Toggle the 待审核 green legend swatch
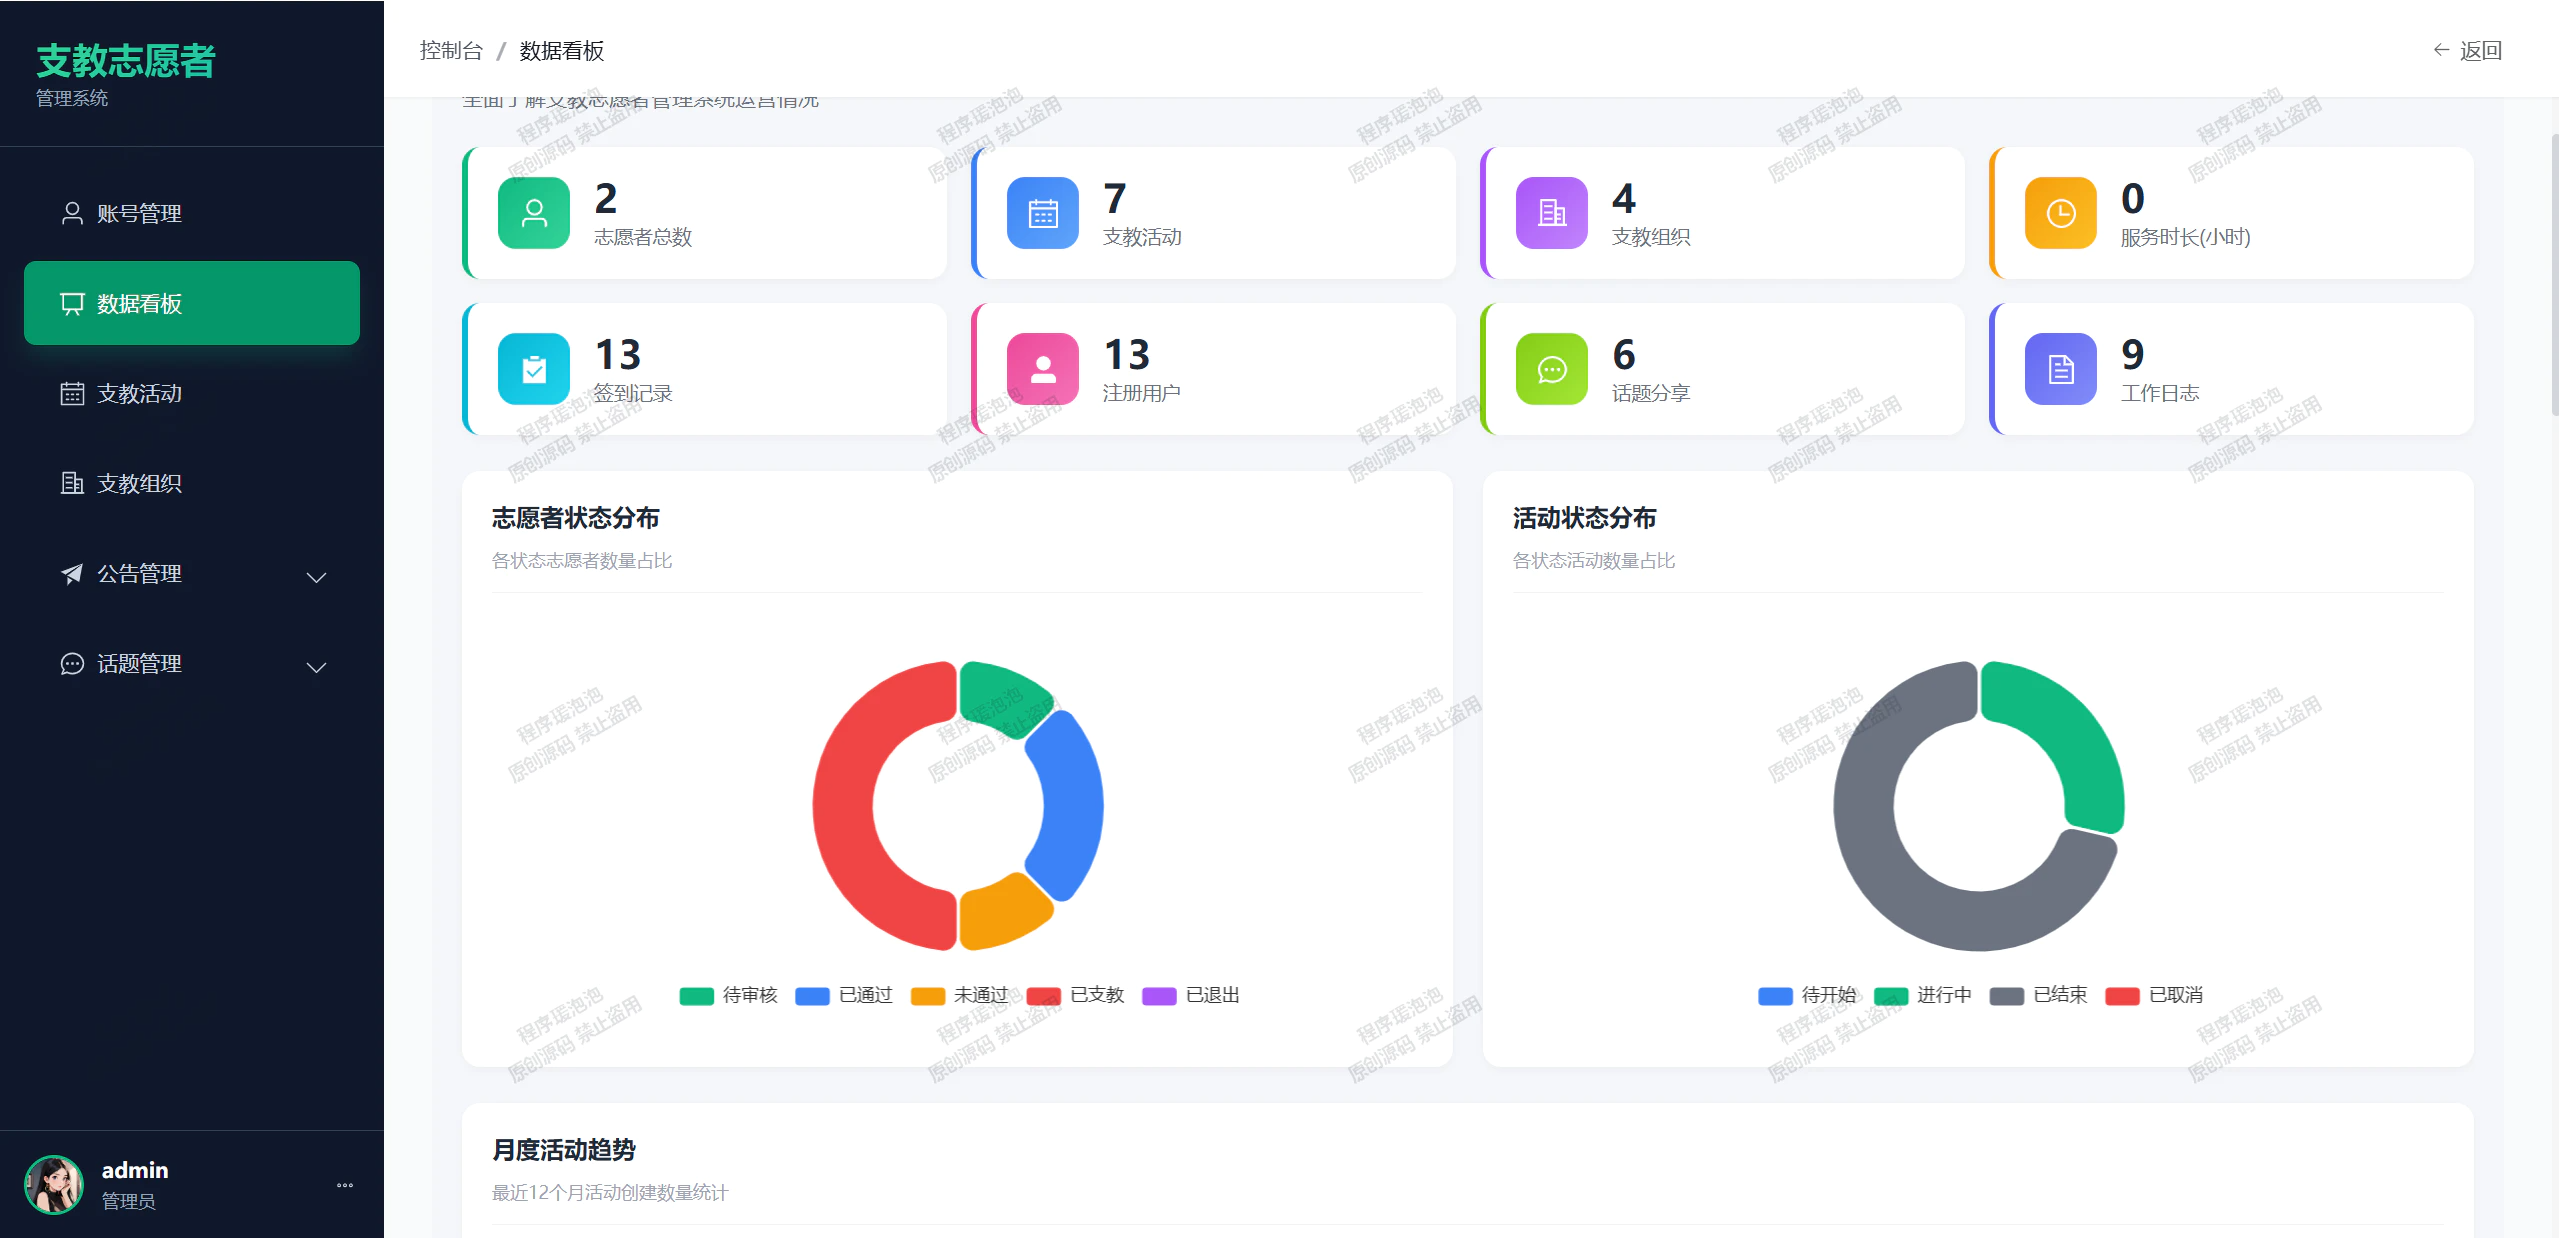 [697, 996]
